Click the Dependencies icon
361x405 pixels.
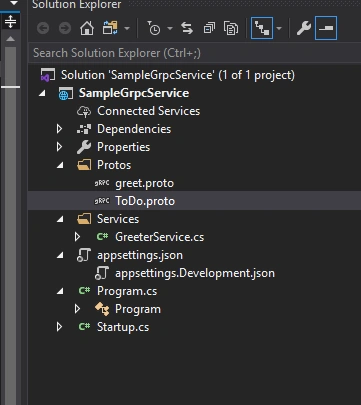(x=84, y=129)
